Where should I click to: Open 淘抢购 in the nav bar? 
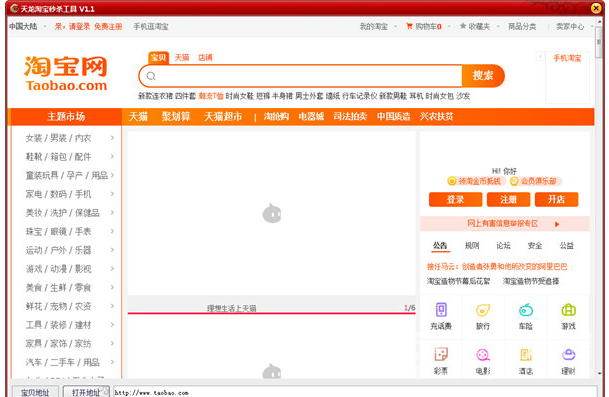pos(276,117)
